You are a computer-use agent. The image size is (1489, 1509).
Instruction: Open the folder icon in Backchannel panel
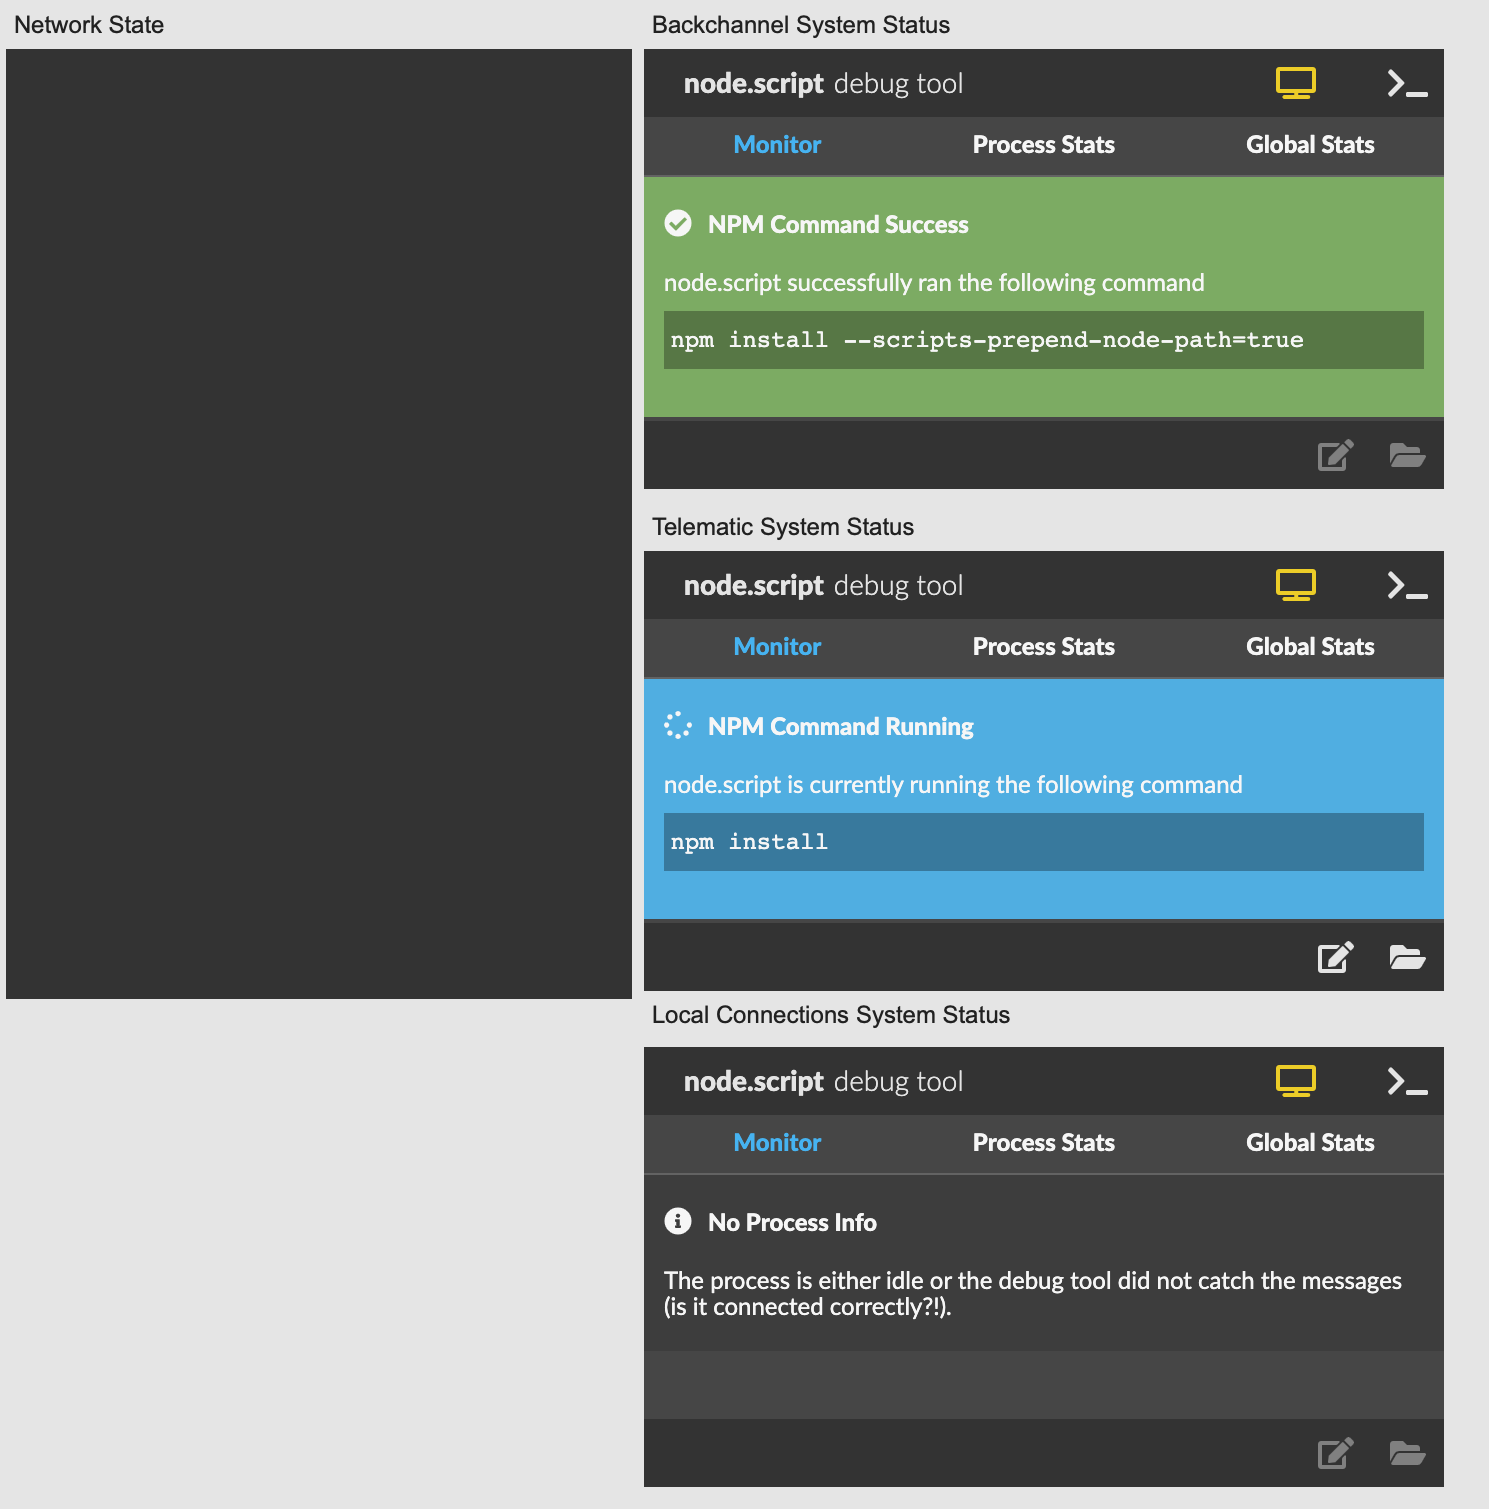click(1407, 456)
